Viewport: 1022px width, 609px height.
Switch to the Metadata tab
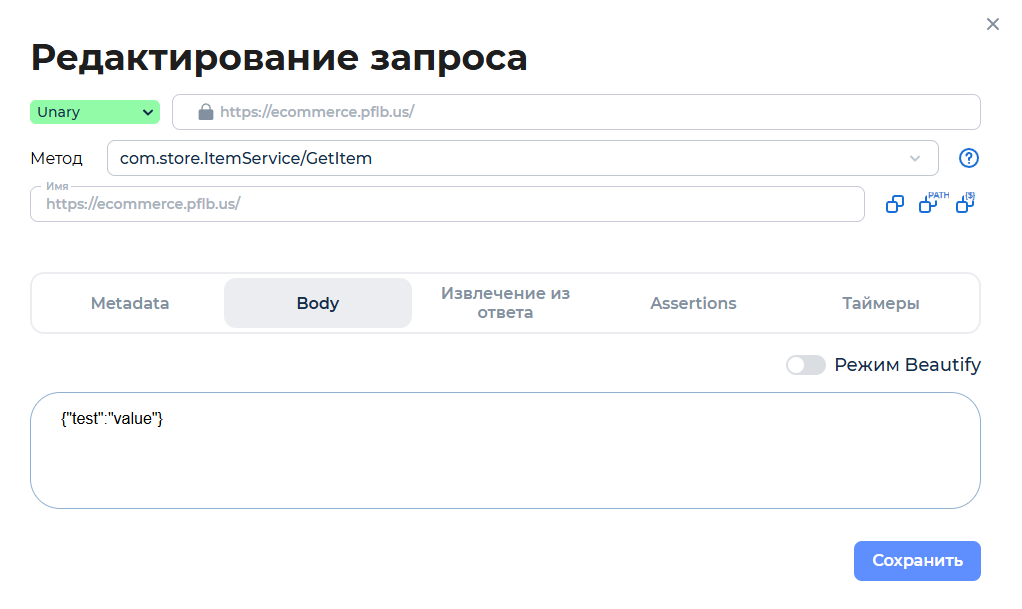click(x=129, y=302)
